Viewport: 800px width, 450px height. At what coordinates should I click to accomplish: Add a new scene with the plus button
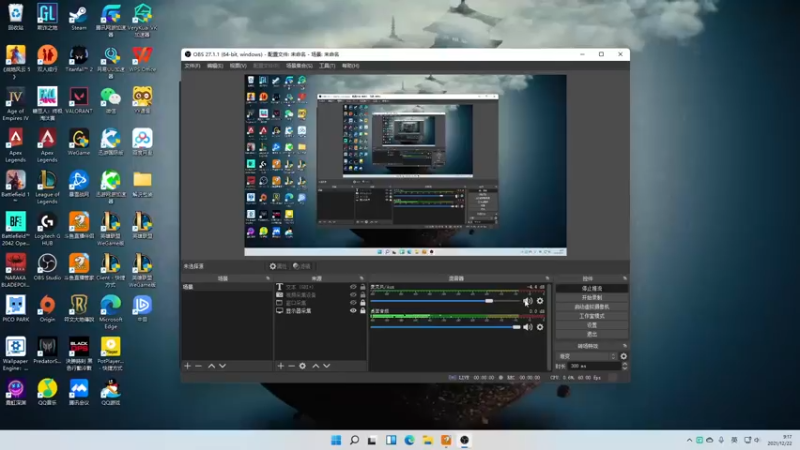click(187, 366)
